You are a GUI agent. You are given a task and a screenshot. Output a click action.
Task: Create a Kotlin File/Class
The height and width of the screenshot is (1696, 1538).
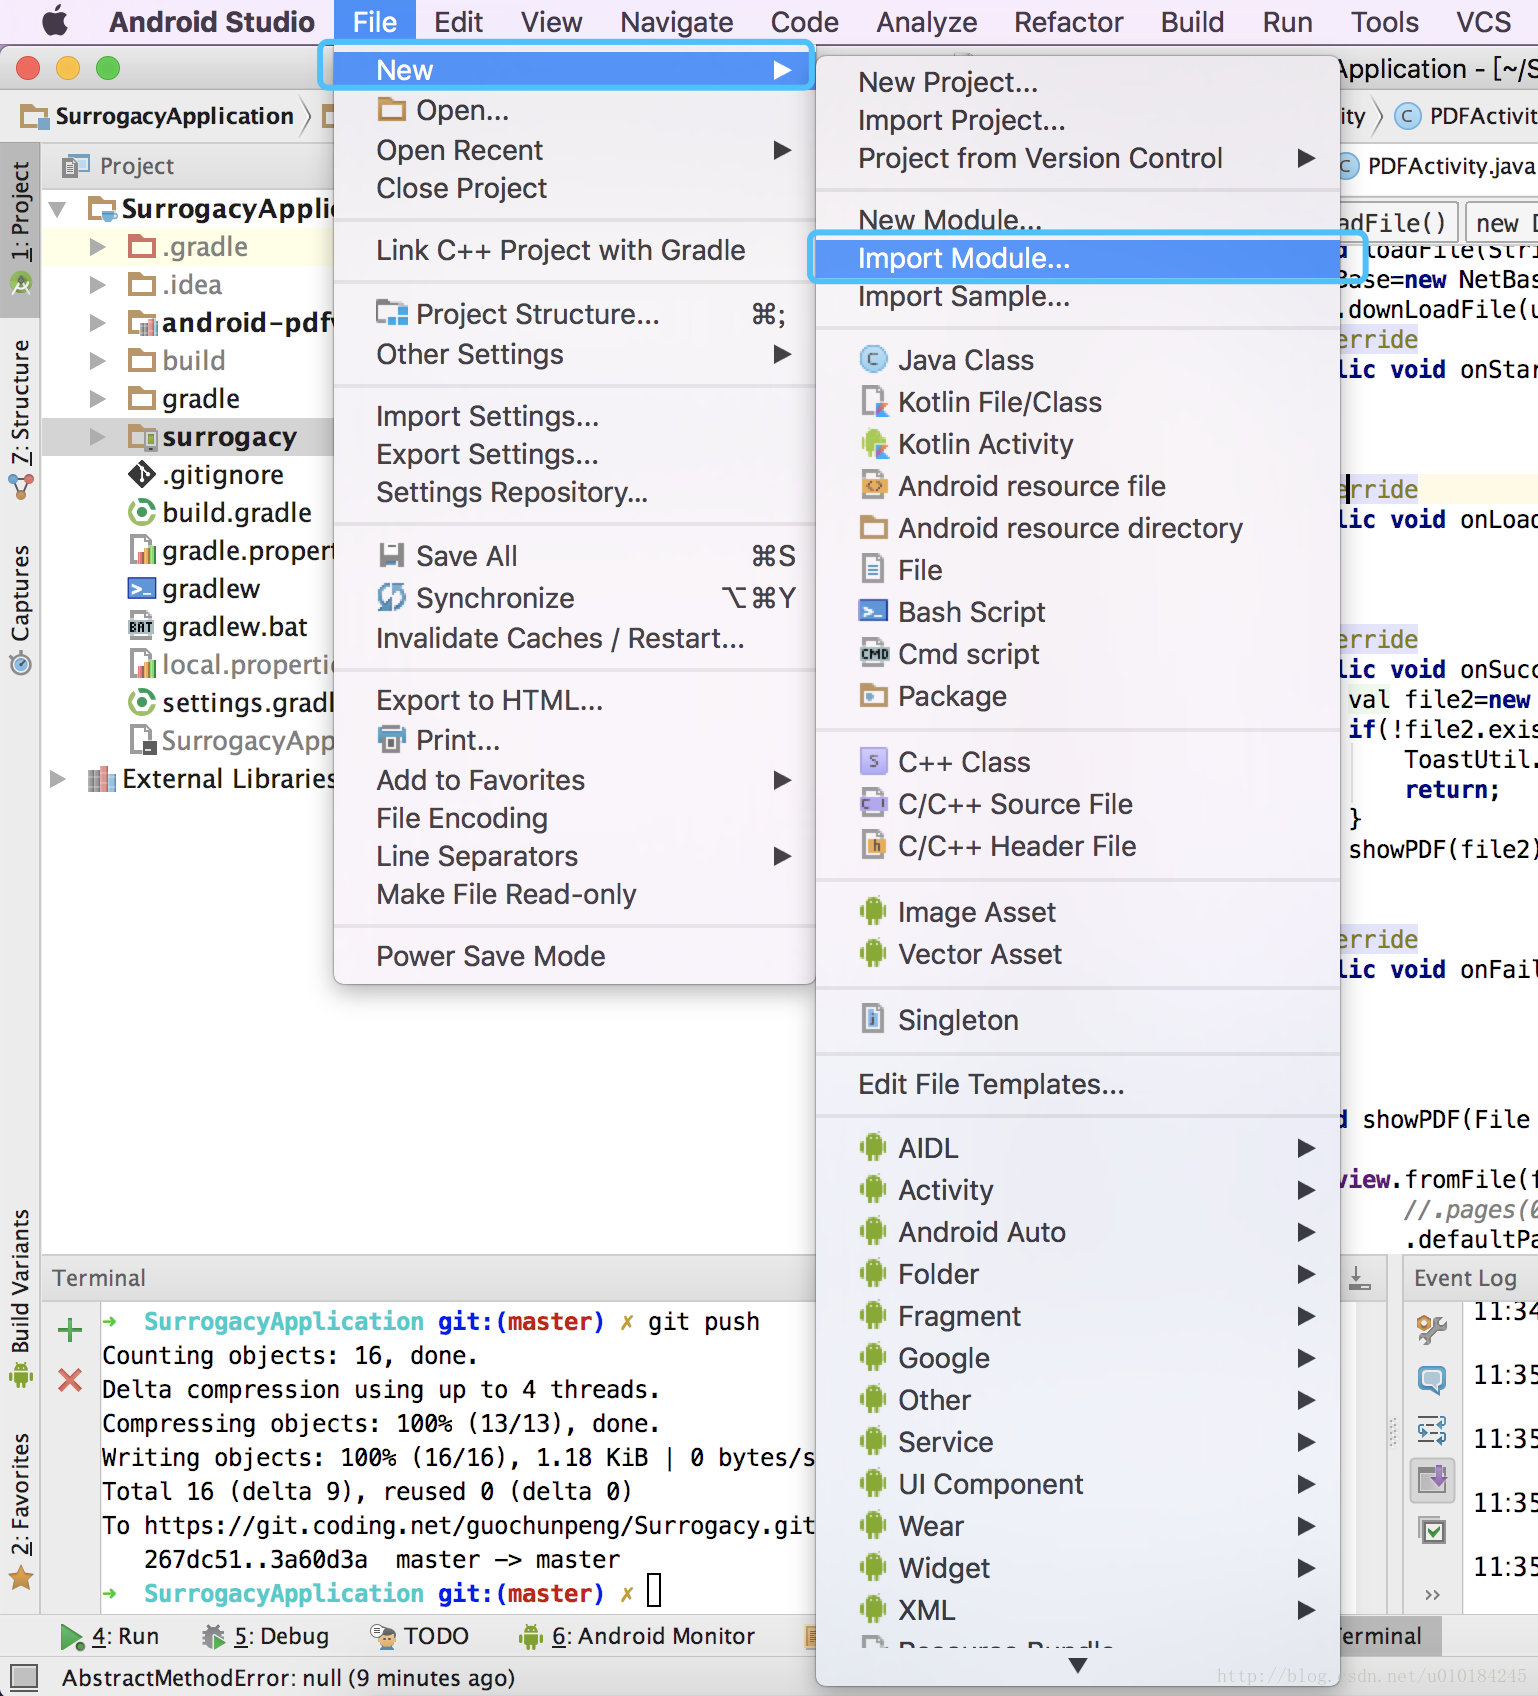click(1078, 402)
